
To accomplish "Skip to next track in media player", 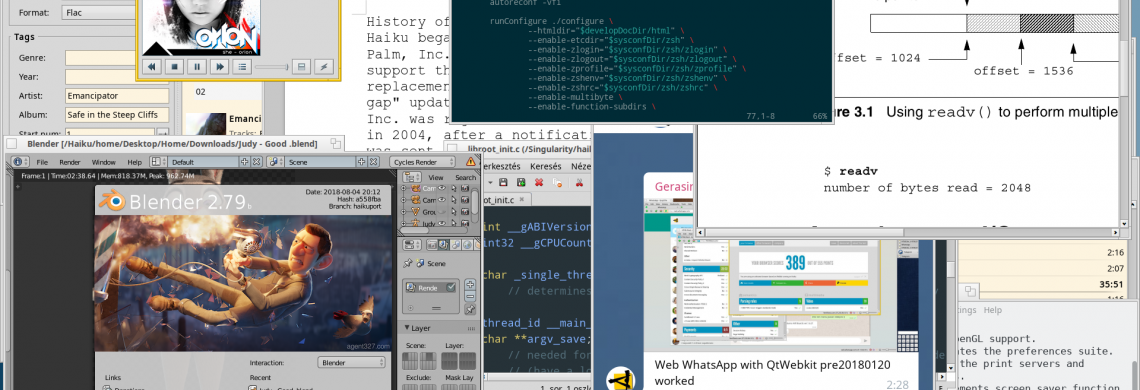I will [219, 67].
